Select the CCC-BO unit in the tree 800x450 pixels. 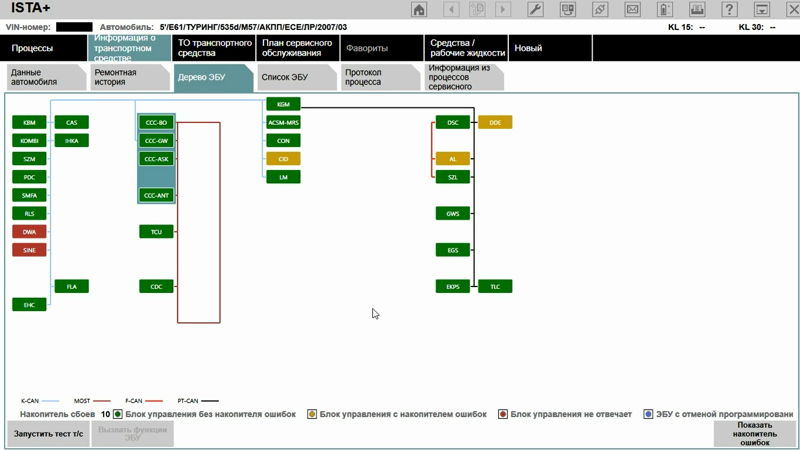click(156, 122)
